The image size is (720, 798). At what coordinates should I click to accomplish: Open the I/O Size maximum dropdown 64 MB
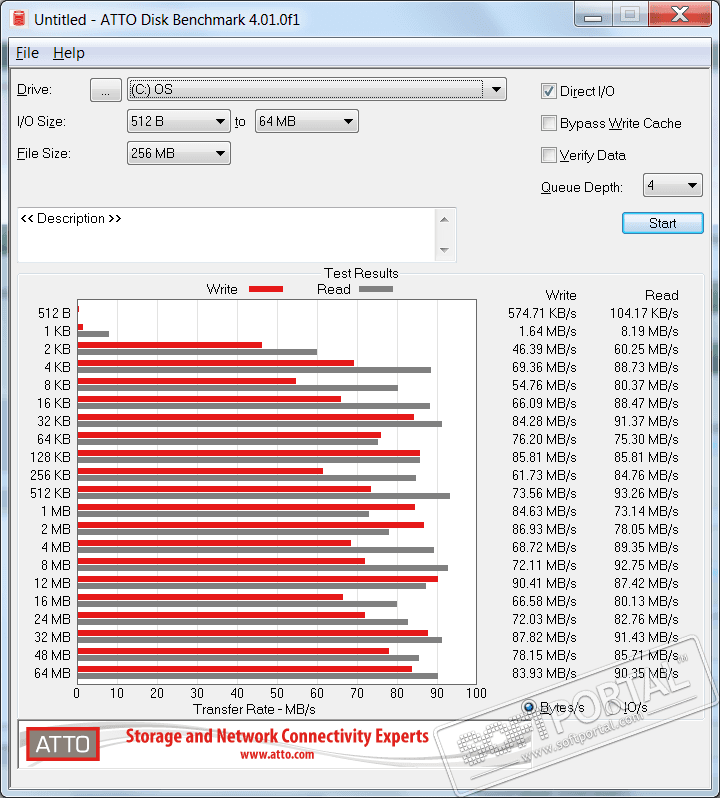click(306, 121)
